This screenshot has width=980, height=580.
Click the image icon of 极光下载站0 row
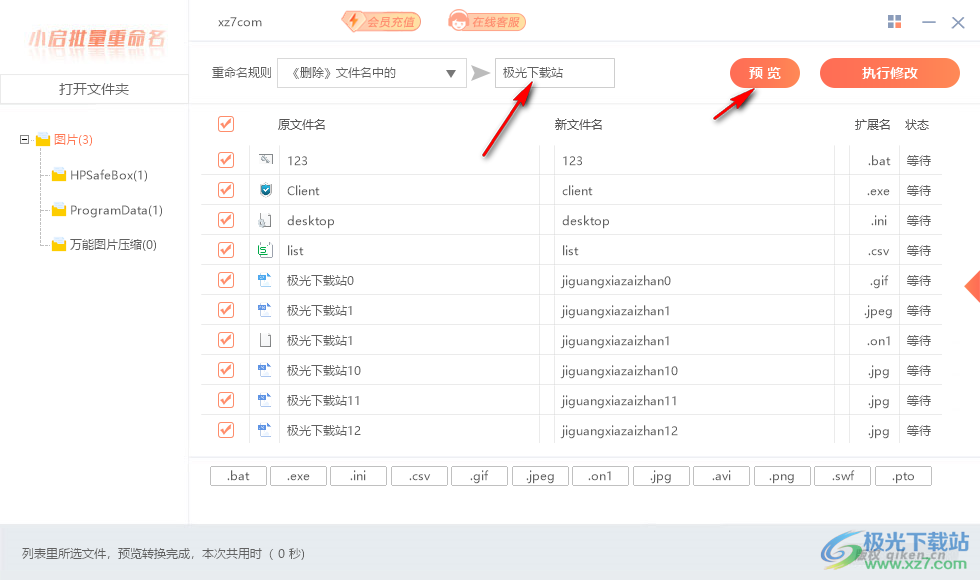(x=265, y=280)
